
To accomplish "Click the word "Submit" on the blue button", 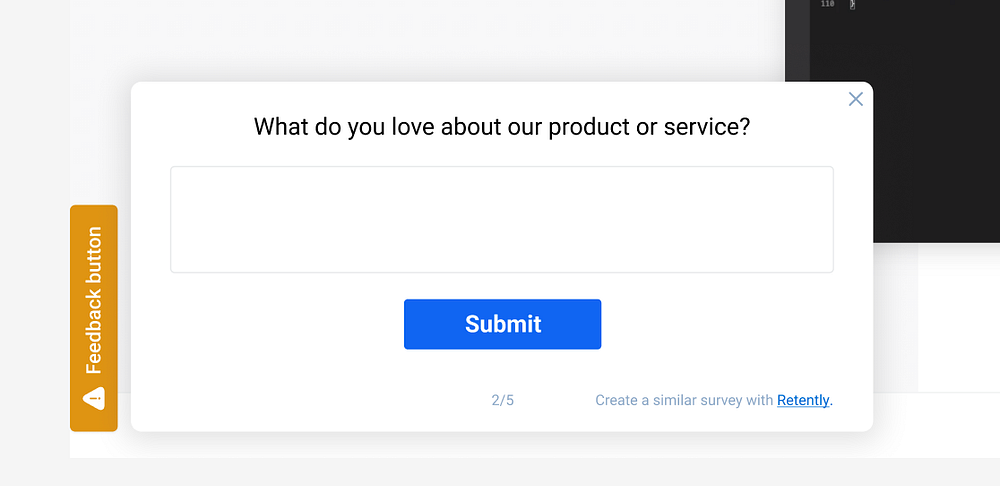I will [503, 324].
